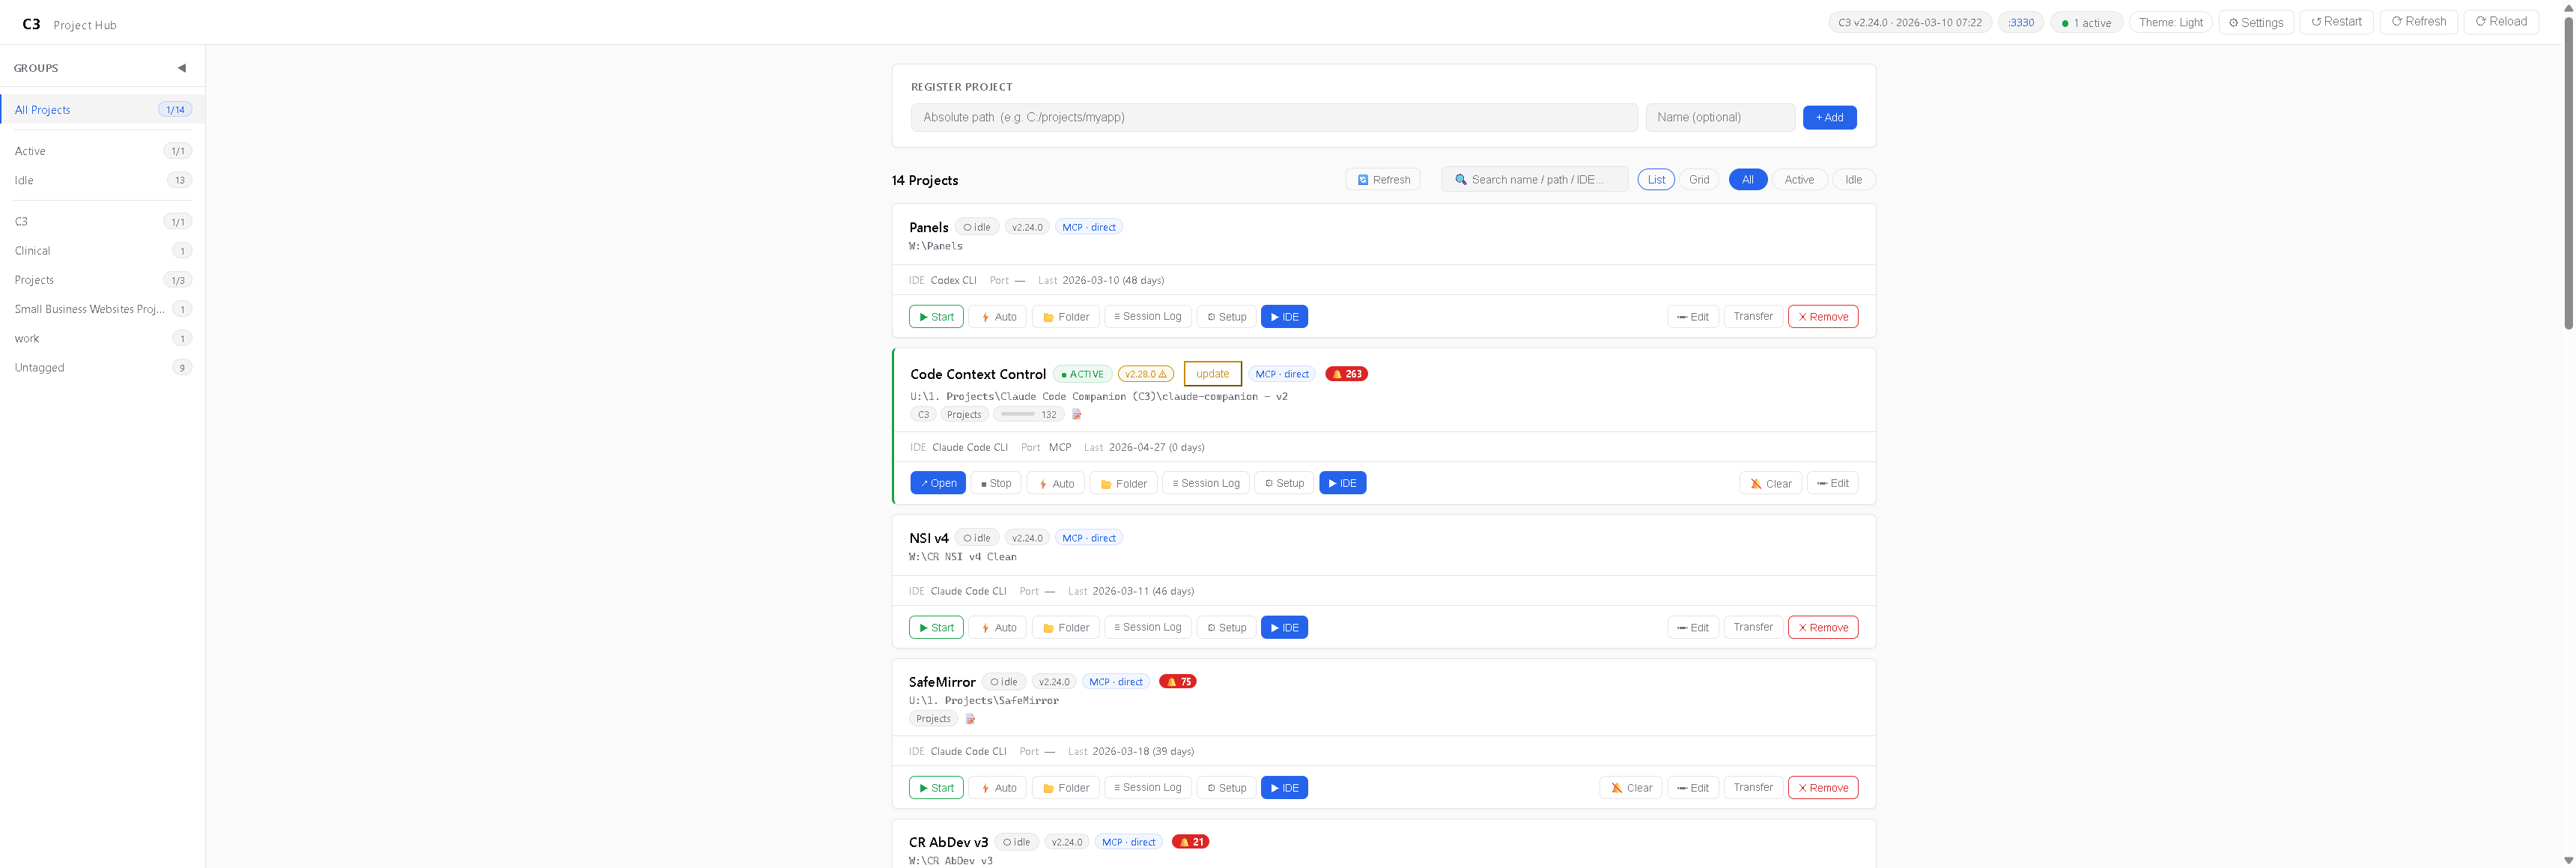Click the v2.28.0 warning badge
This screenshot has height=868, width=2576.
pyautogui.click(x=1145, y=374)
